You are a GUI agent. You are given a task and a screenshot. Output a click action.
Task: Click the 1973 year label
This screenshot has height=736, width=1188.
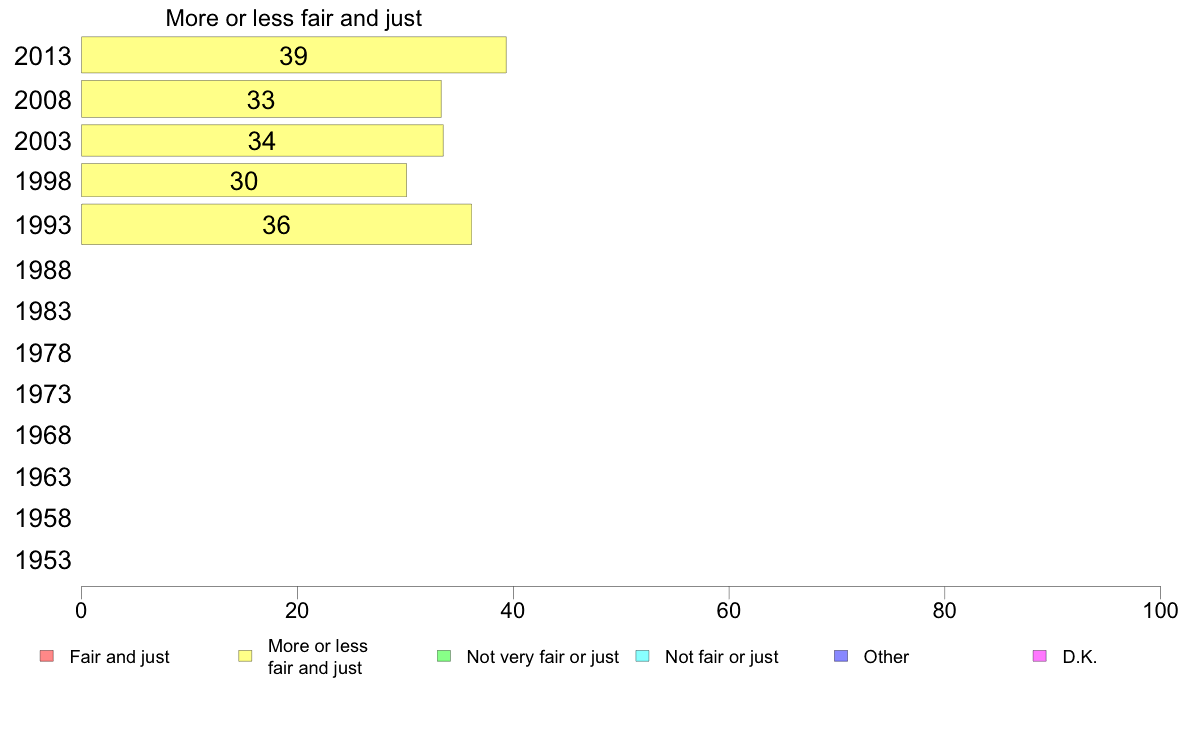[x=43, y=394]
